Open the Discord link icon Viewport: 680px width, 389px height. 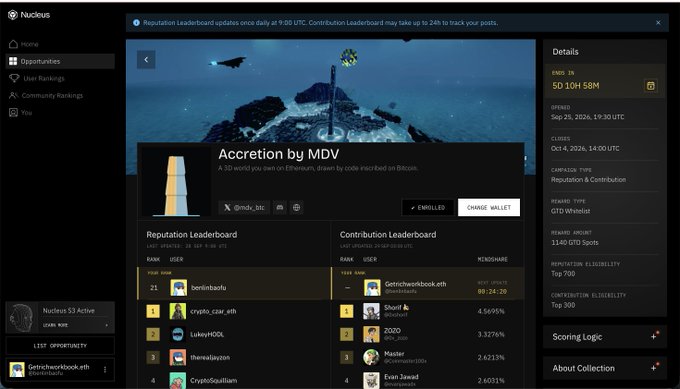280,207
